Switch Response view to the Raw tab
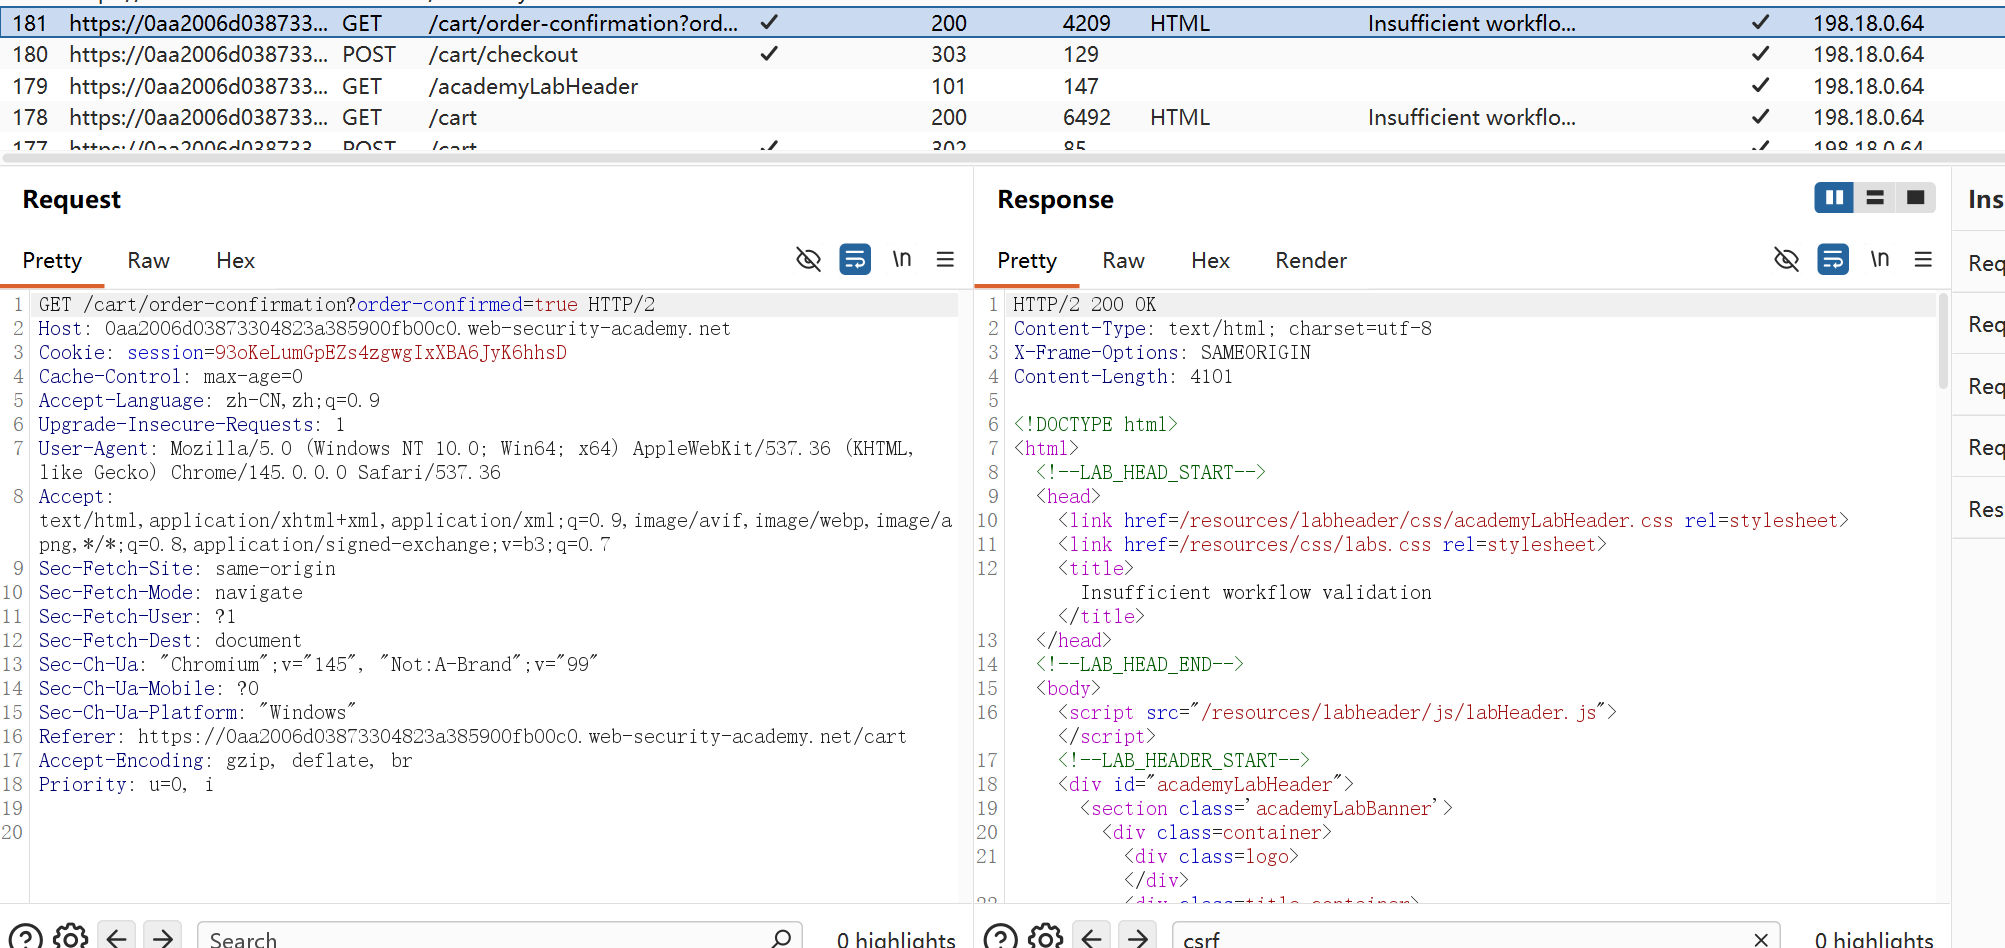The height and width of the screenshot is (948, 2005). pos(1123,261)
